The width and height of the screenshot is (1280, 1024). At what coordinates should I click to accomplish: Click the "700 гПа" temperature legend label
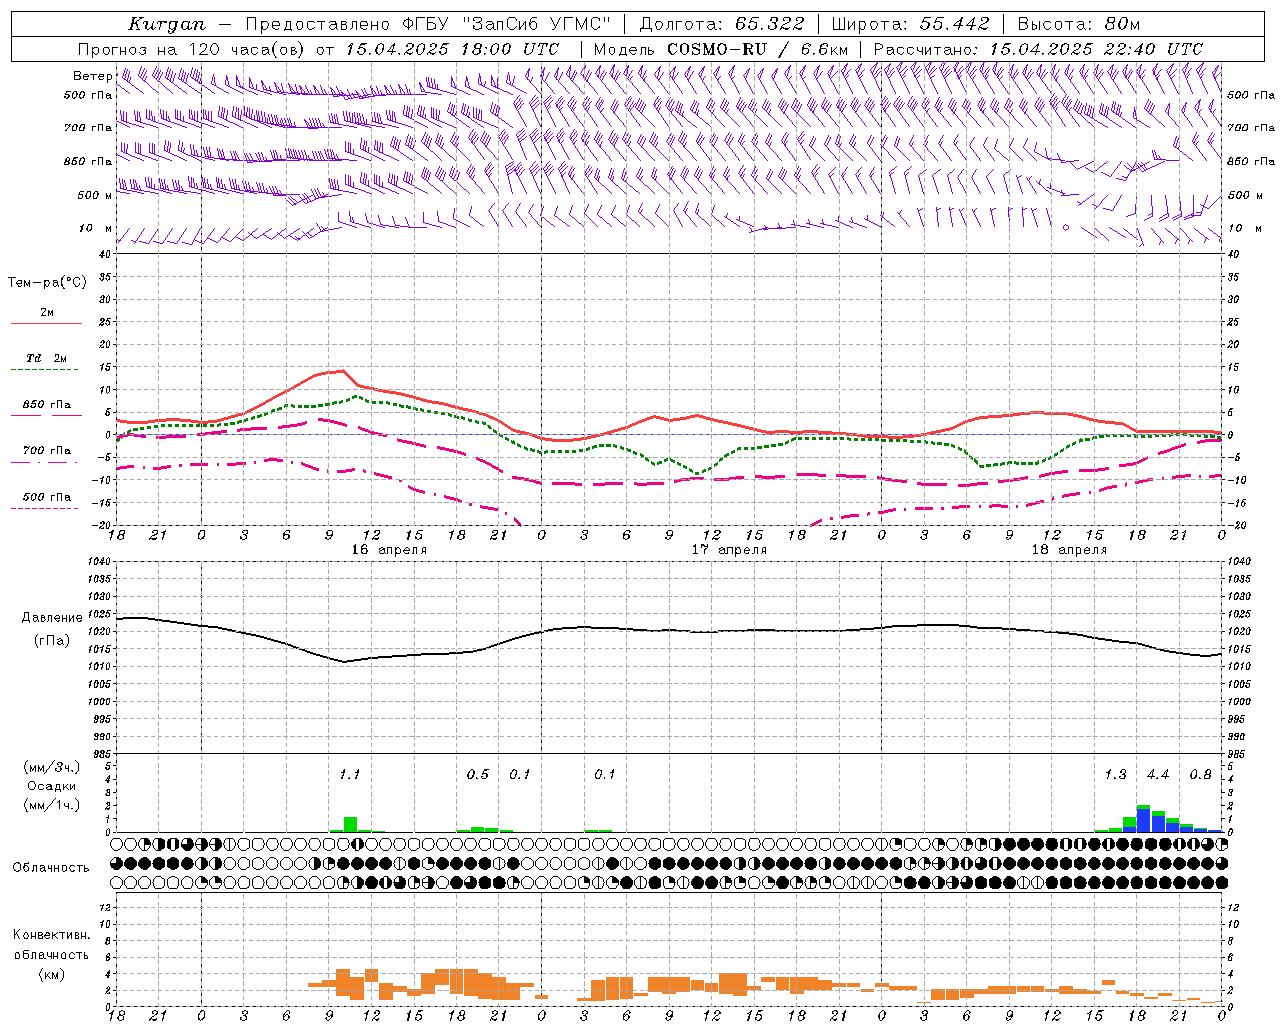tap(47, 451)
